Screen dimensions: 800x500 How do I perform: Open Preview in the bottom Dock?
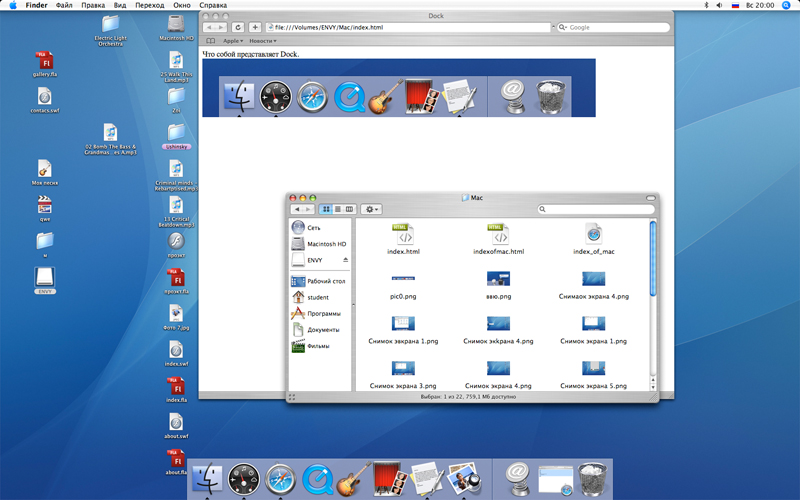point(463,478)
